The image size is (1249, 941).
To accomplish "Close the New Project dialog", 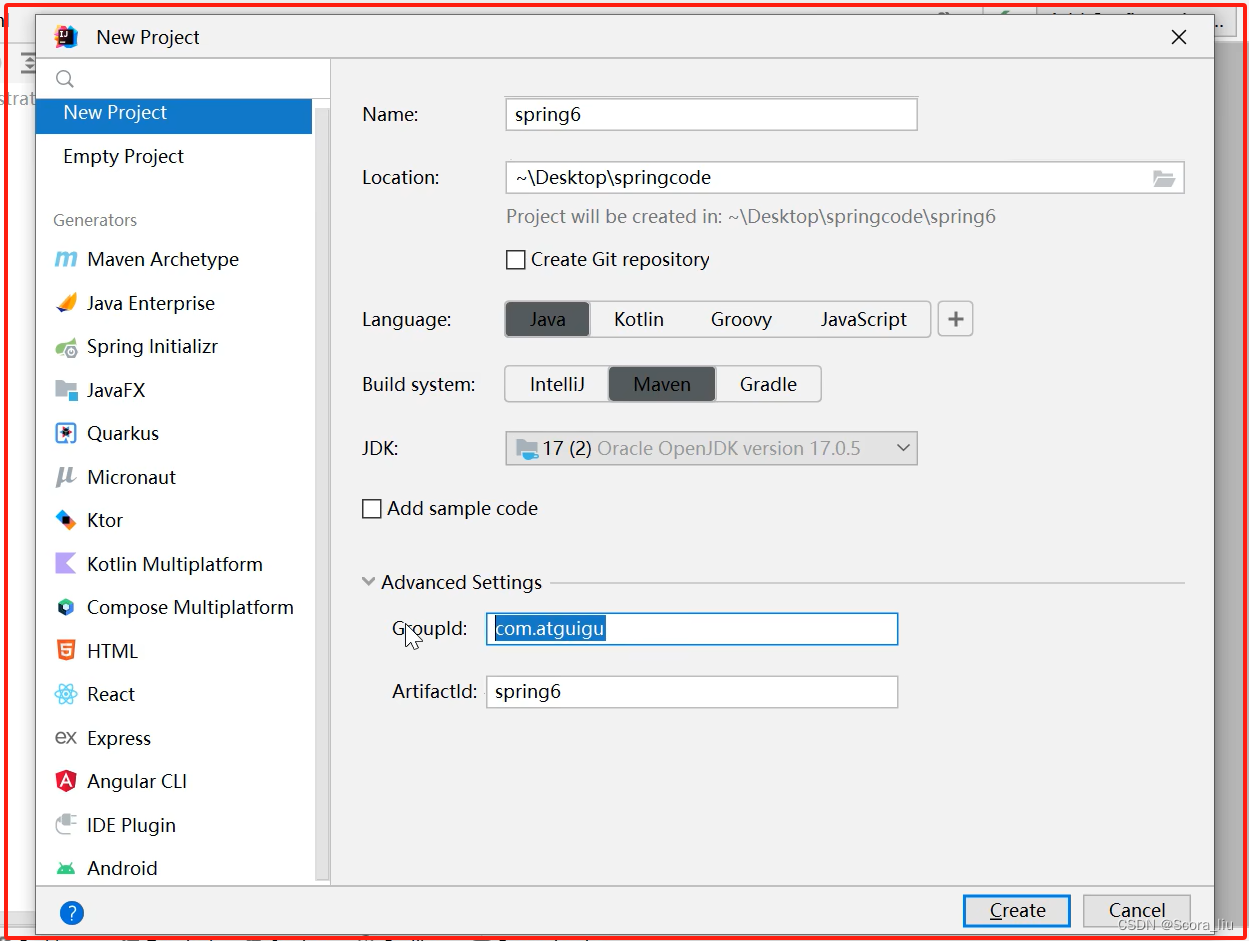I will (1179, 37).
